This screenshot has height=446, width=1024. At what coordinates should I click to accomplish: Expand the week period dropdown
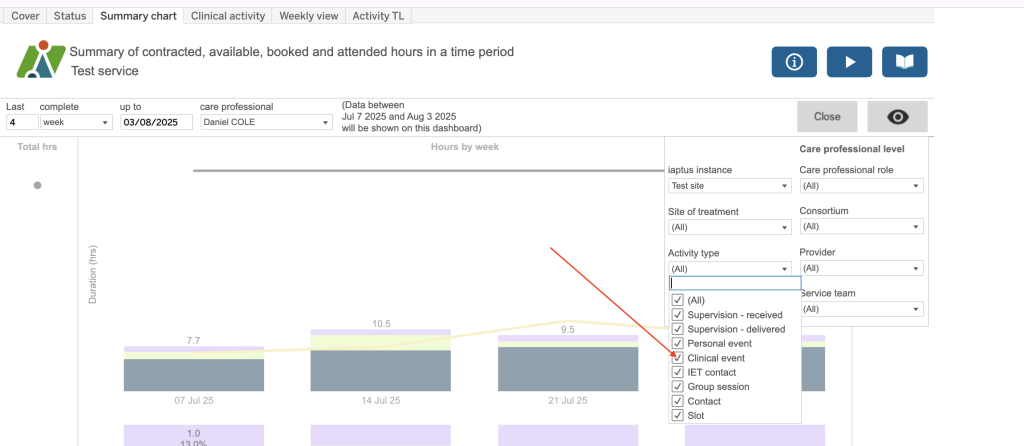pyautogui.click(x=77, y=123)
